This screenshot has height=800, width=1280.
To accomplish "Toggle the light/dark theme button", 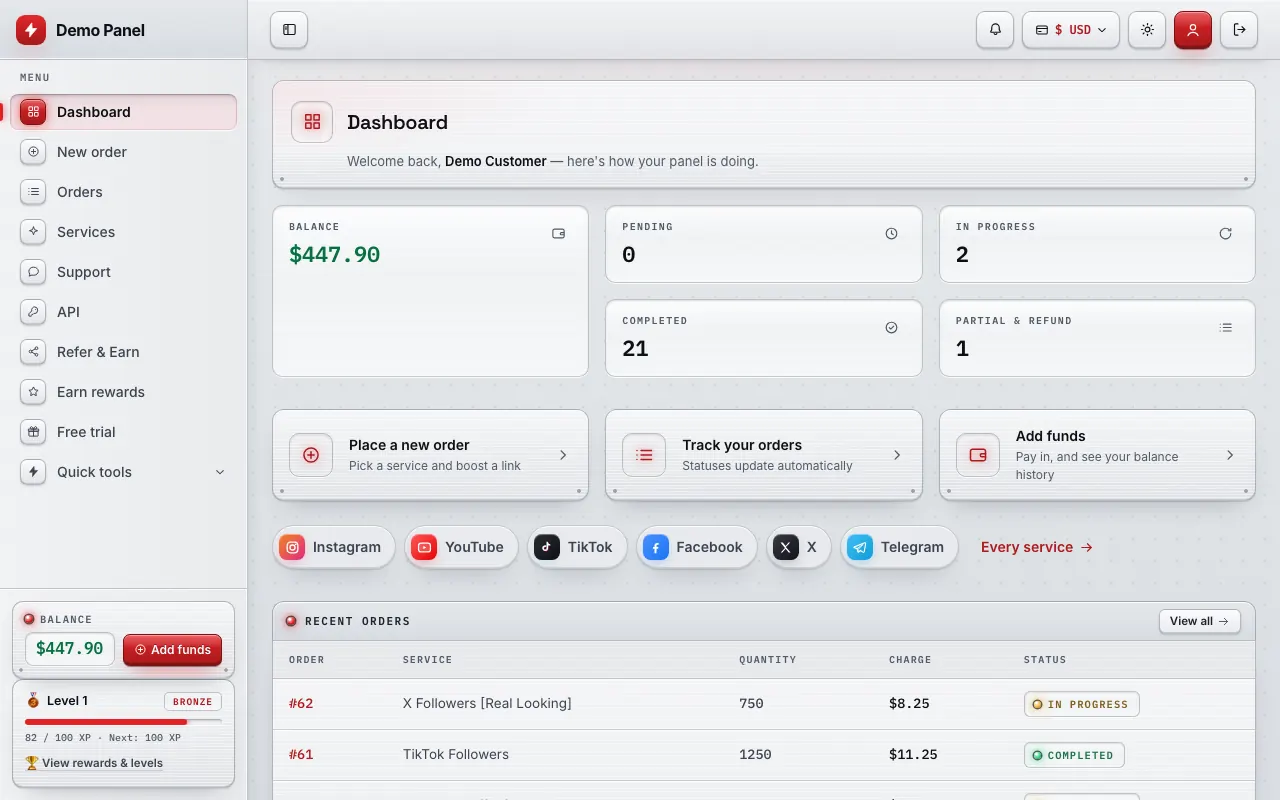I will tap(1147, 30).
